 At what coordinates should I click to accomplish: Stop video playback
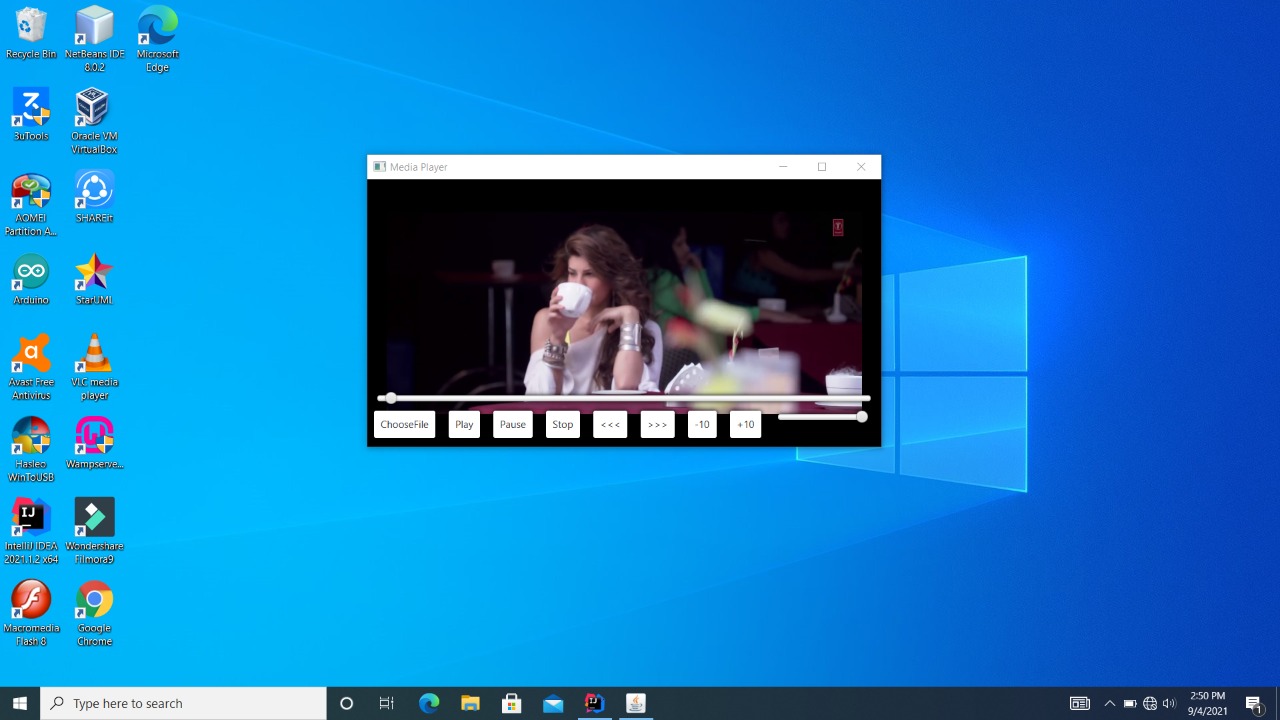pos(562,424)
